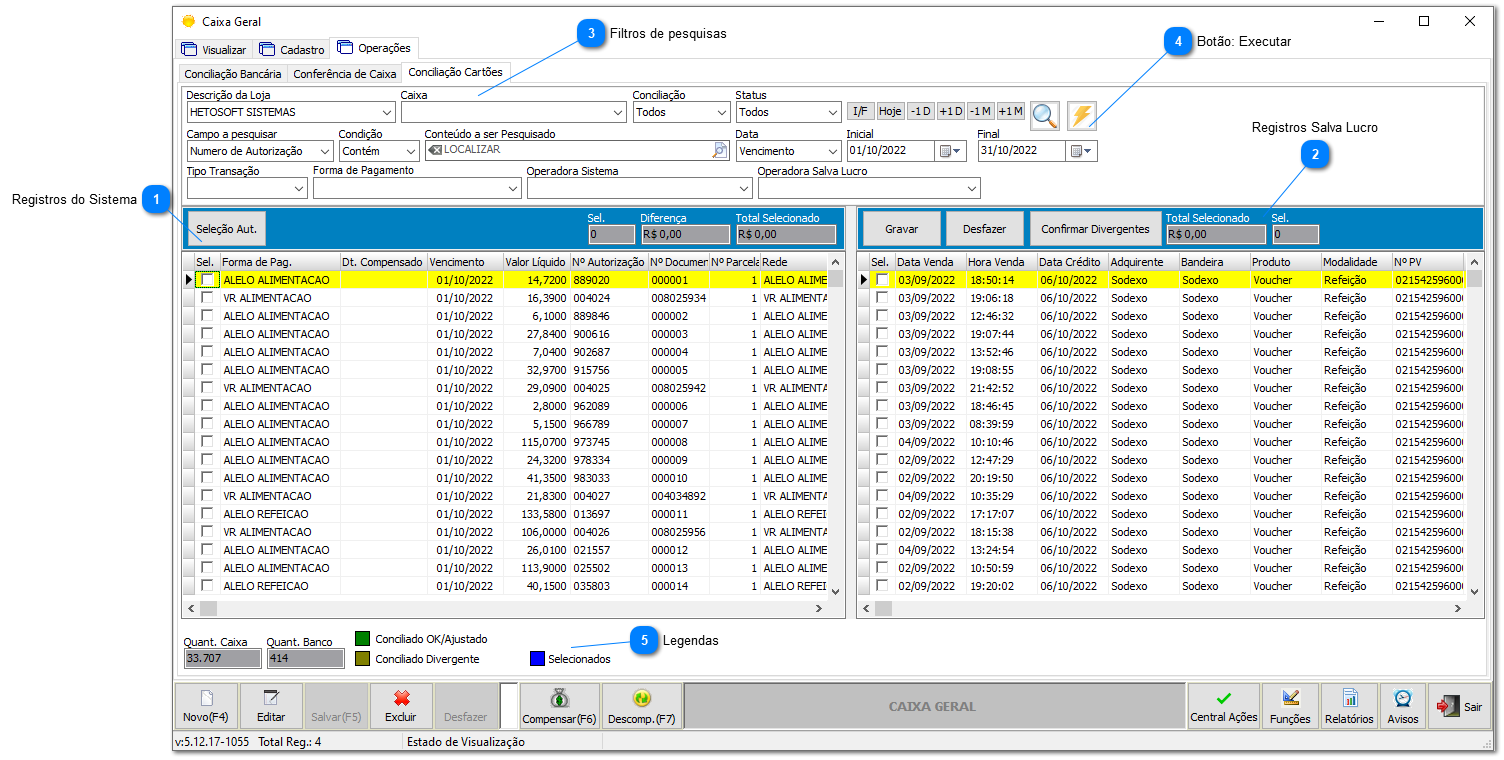Click the Gravar button
The image size is (1504, 760).
point(901,229)
